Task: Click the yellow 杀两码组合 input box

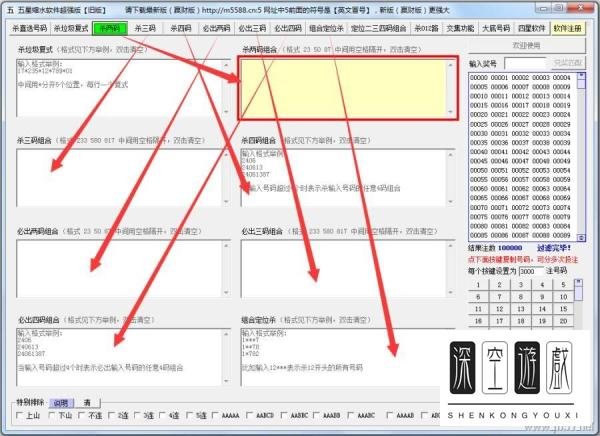Action: pos(348,88)
